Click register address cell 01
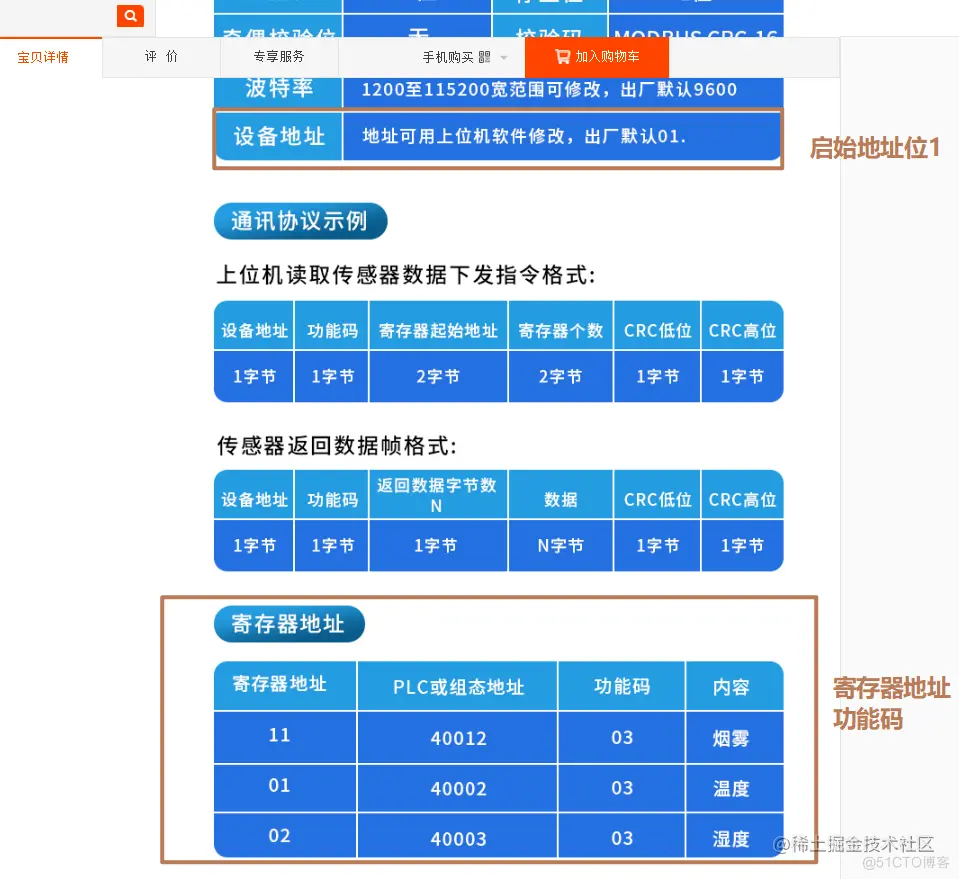 (285, 787)
